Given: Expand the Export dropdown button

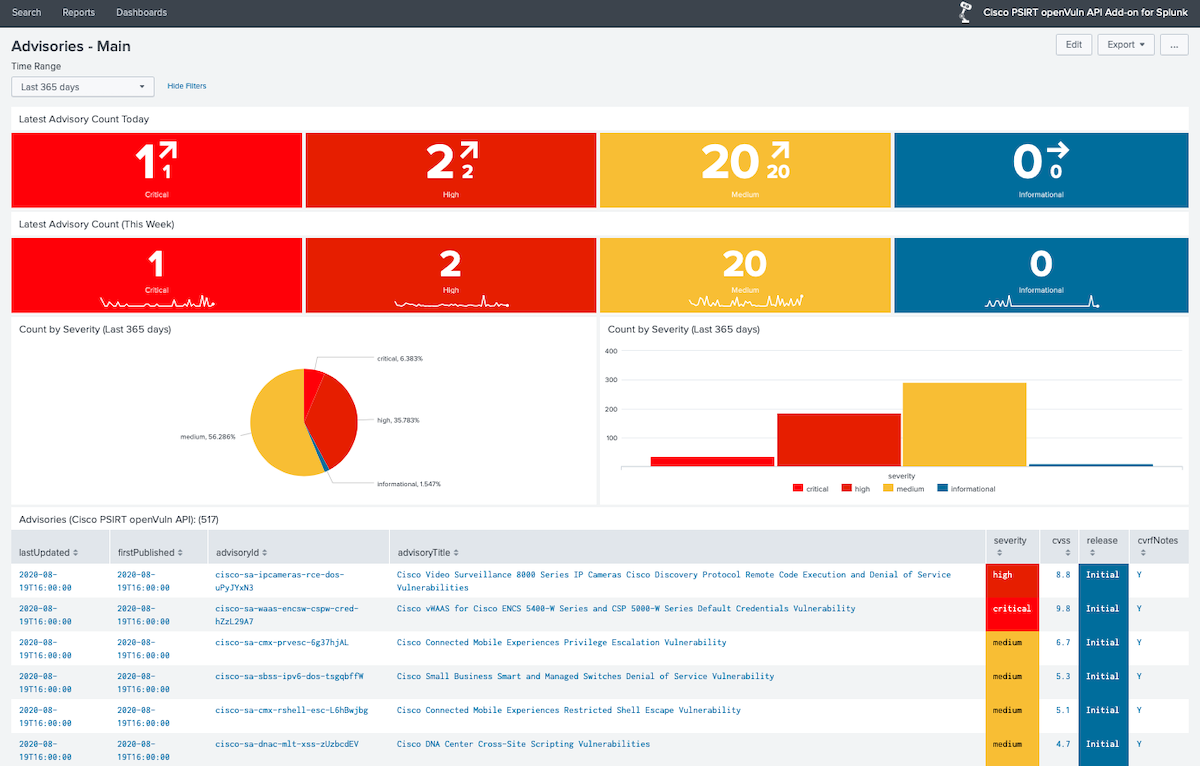Looking at the screenshot, I should pyautogui.click(x=1125, y=45).
